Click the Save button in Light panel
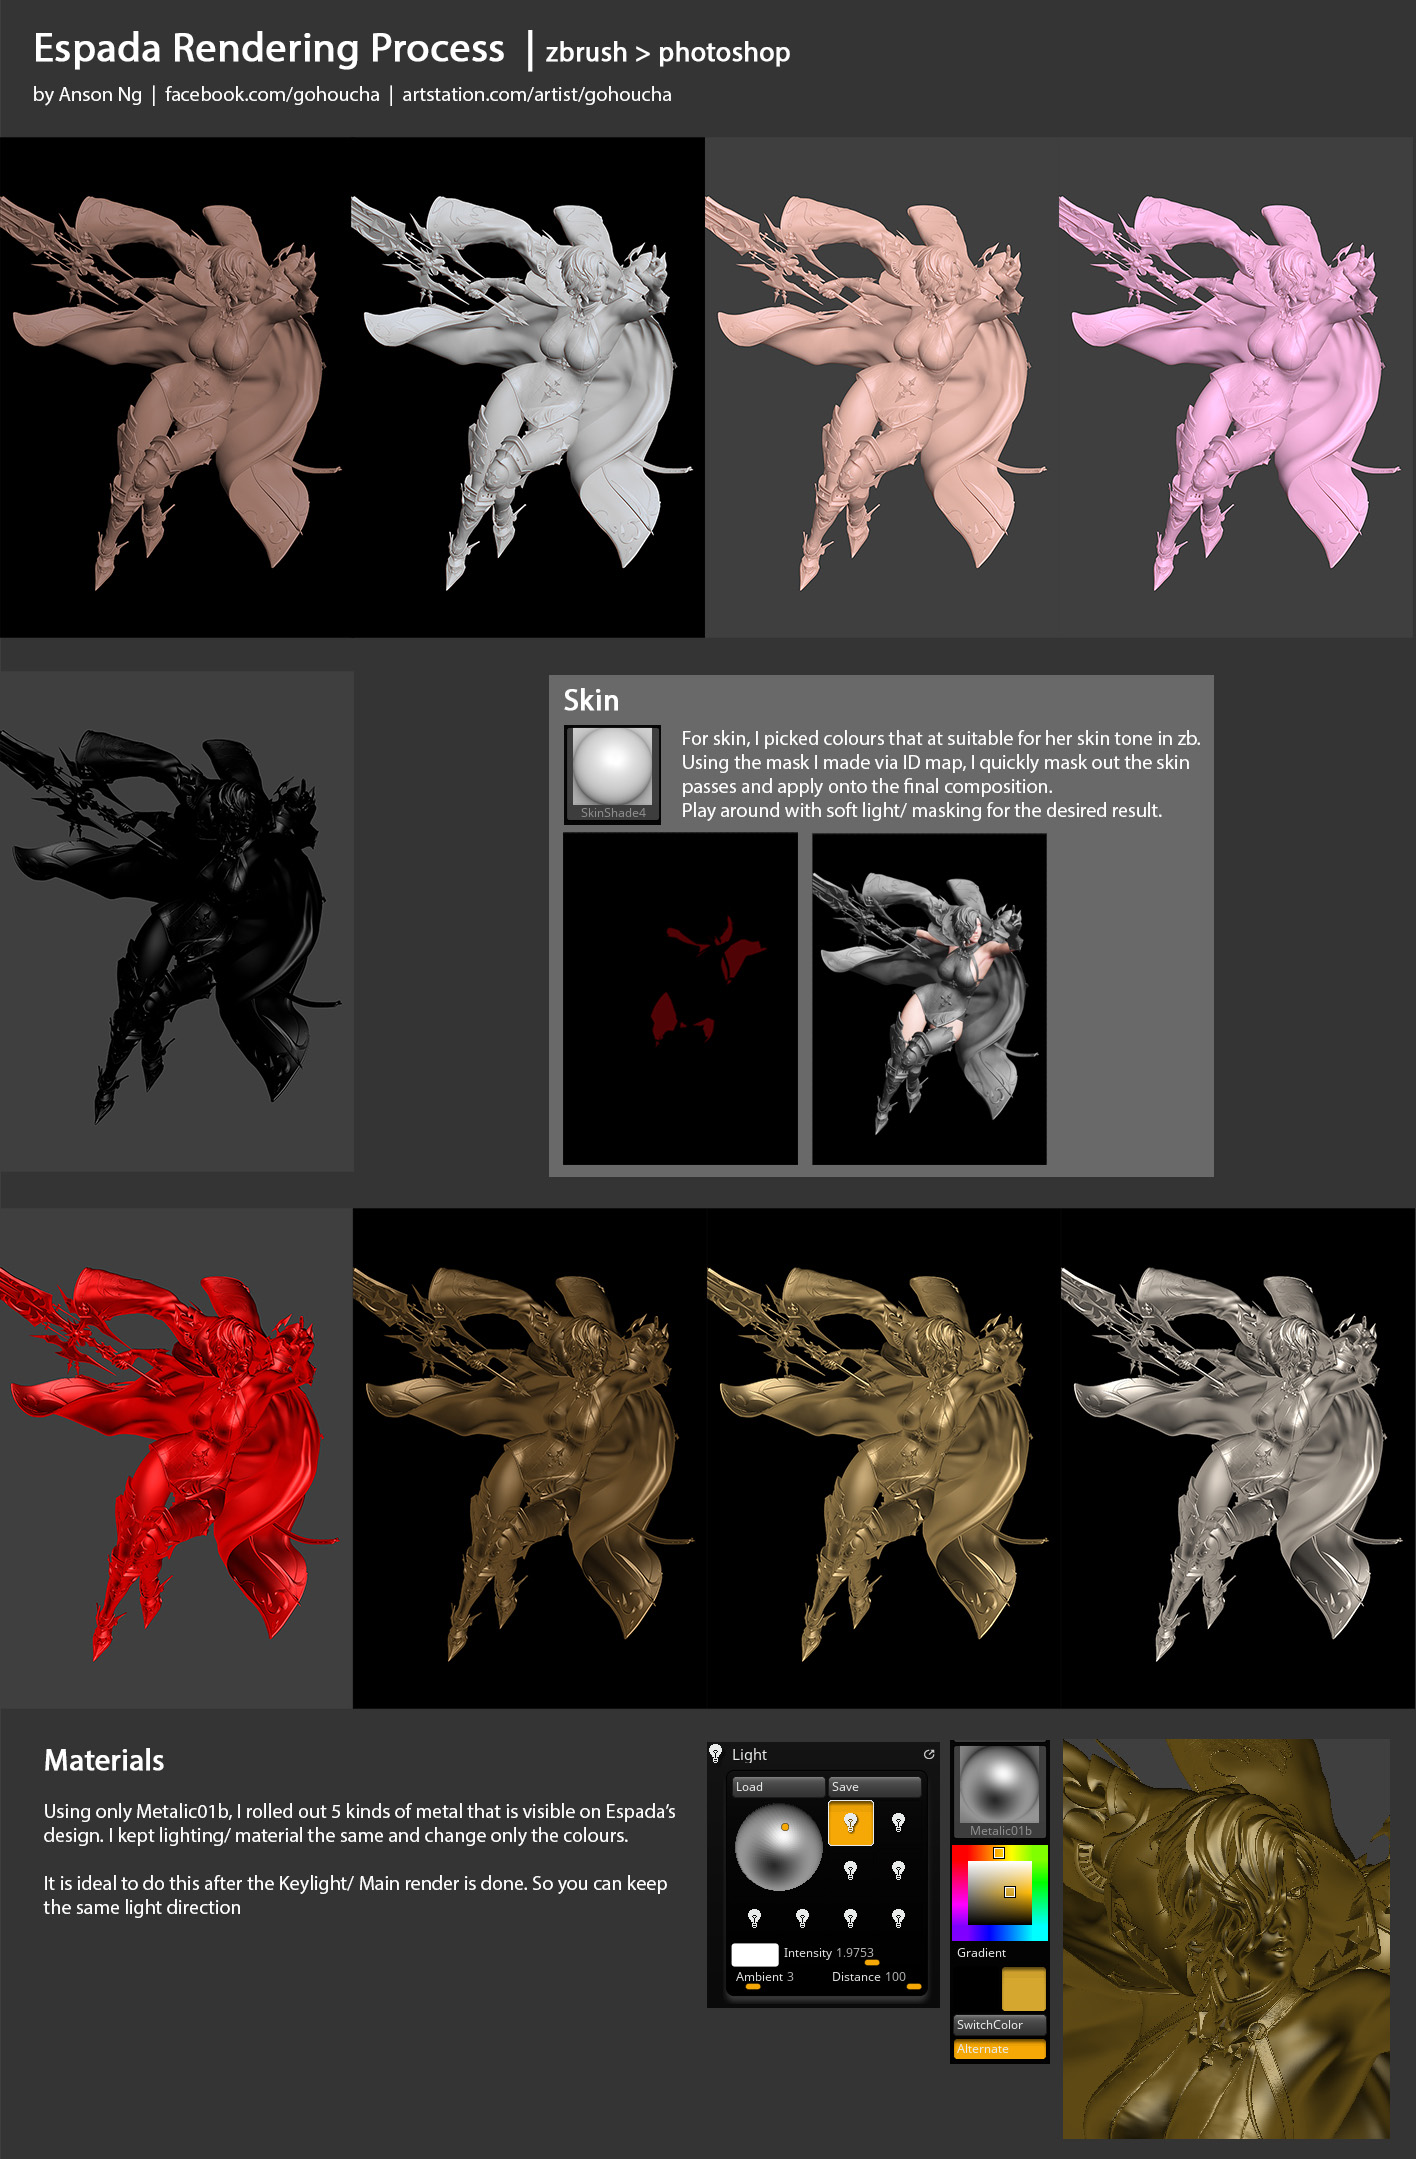This screenshot has width=1416, height=2159. point(874,1786)
